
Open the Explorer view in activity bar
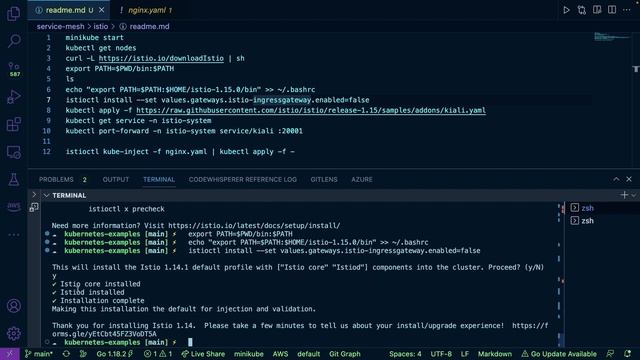click(x=13, y=13)
